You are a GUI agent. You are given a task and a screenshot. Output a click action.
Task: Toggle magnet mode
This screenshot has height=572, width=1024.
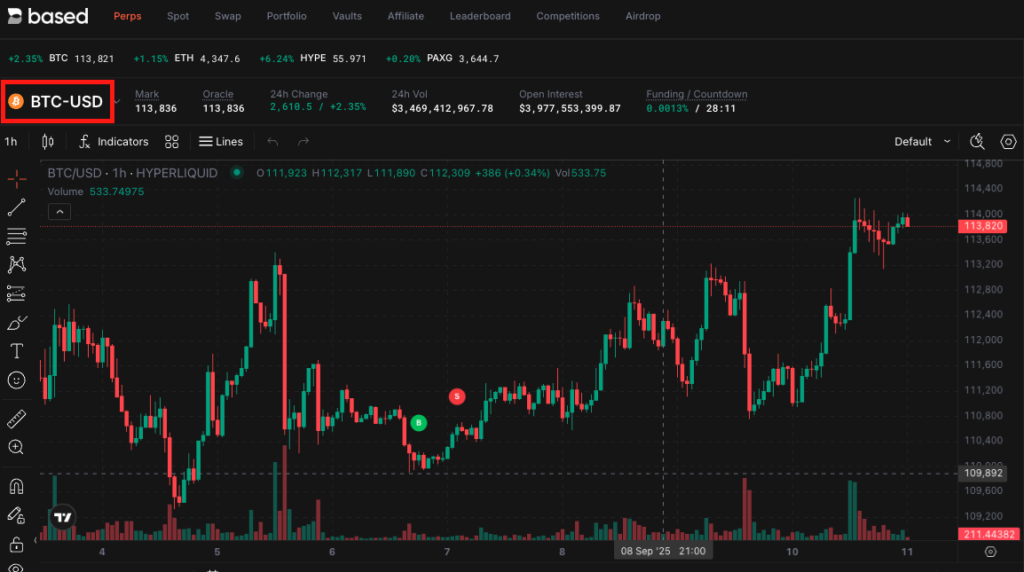(x=16, y=486)
